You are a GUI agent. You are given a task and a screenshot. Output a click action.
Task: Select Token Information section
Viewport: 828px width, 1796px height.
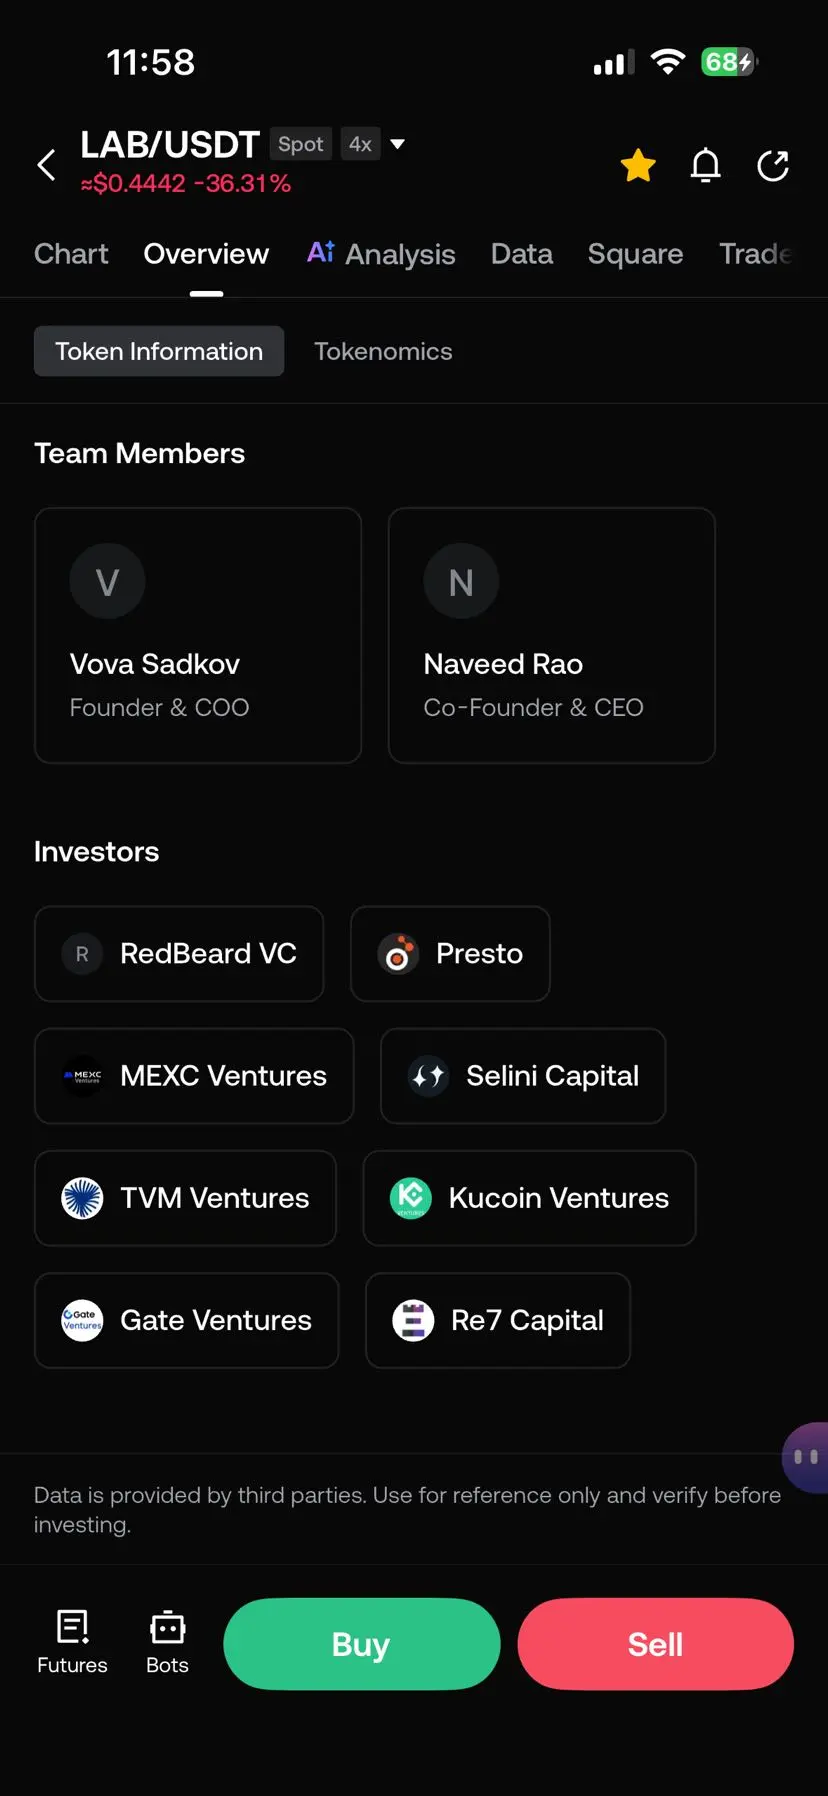pyautogui.click(x=159, y=351)
